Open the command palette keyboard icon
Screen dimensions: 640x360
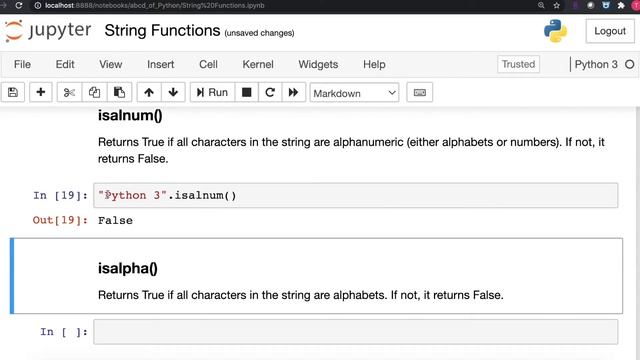420,93
